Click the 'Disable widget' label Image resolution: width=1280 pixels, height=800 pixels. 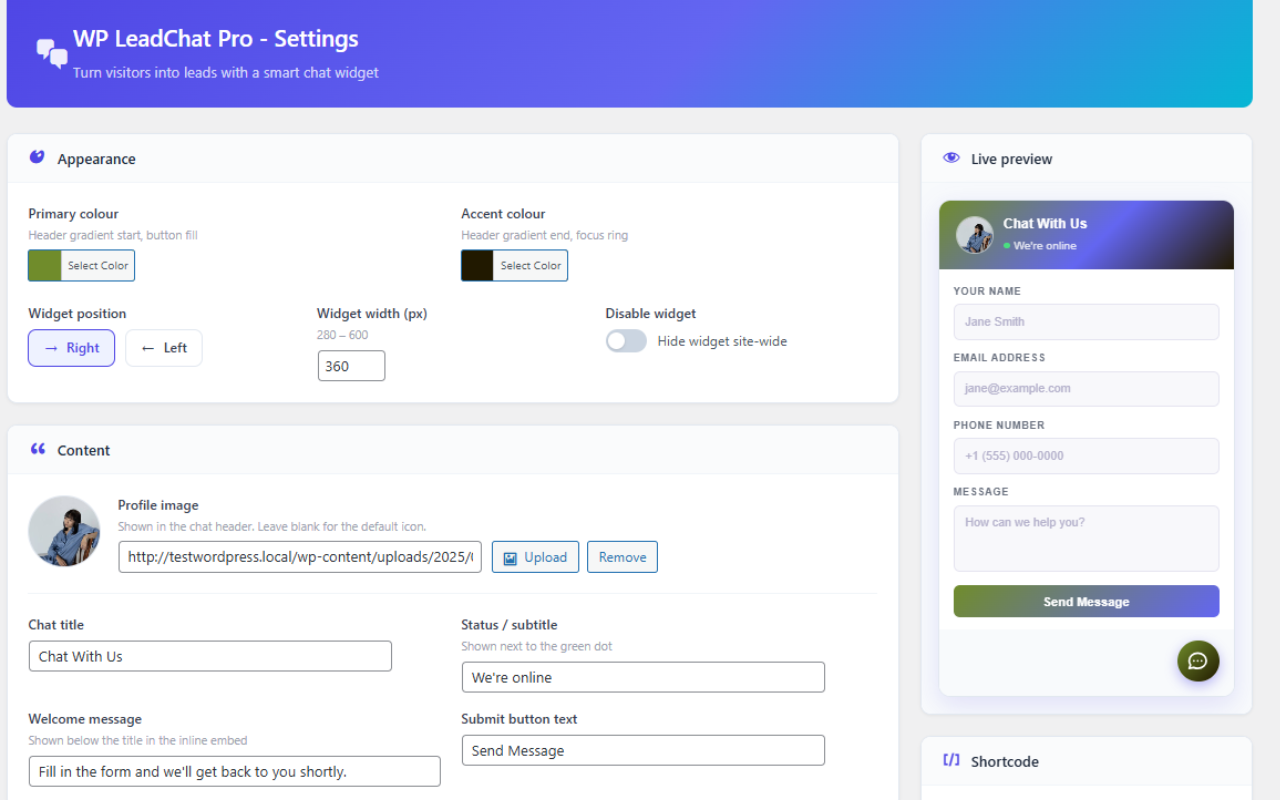pos(650,313)
